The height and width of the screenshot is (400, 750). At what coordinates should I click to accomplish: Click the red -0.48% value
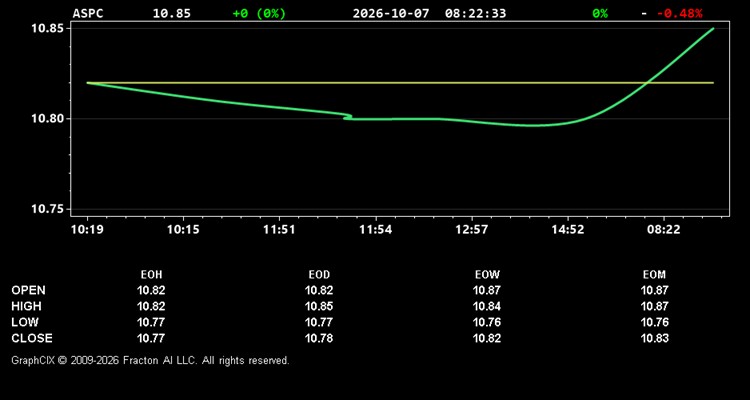coord(680,13)
